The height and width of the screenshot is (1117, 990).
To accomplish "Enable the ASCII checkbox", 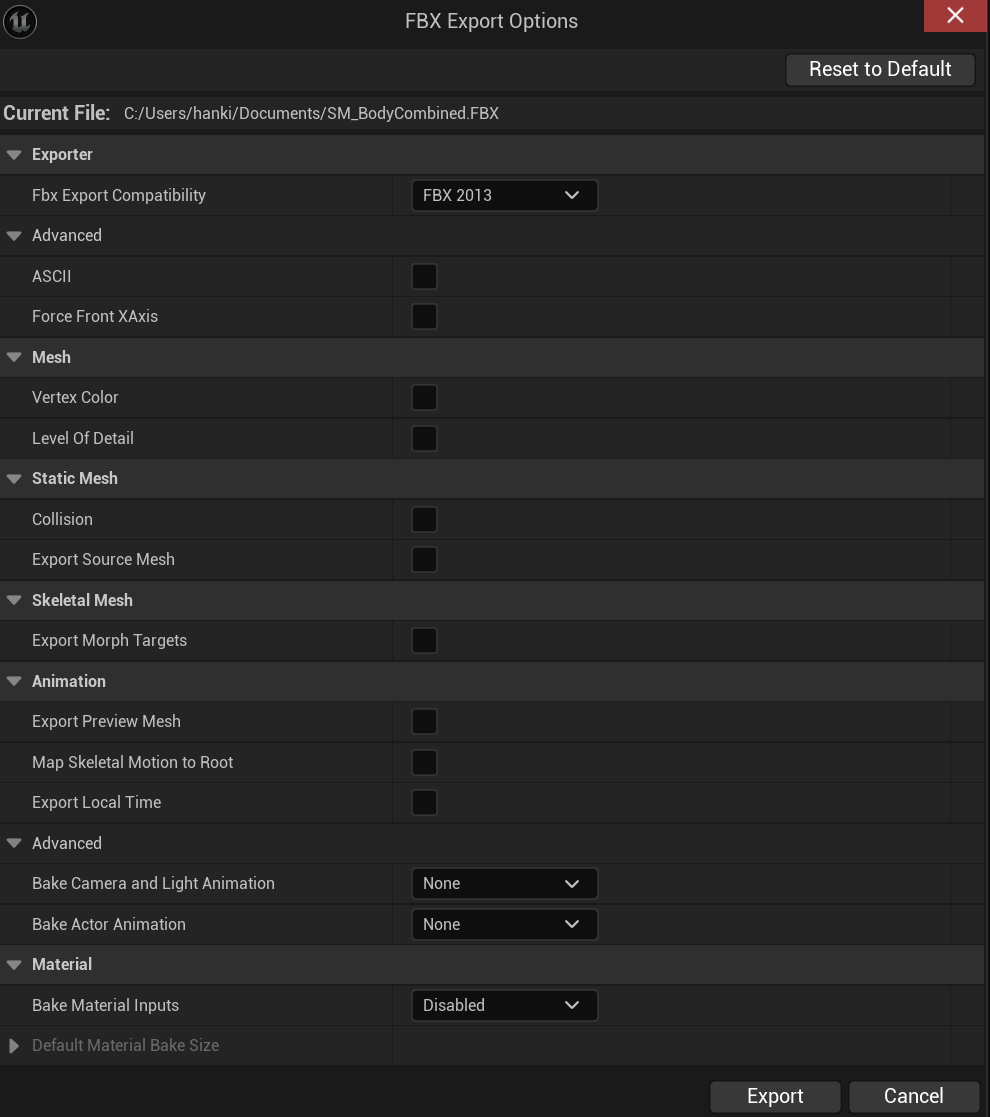I will [x=424, y=276].
